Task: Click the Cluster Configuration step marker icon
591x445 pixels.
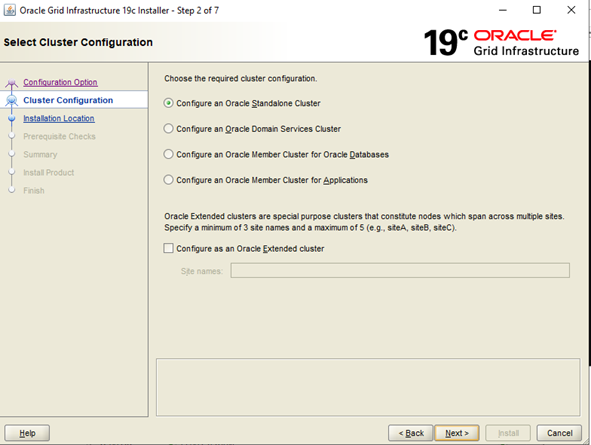Action: tap(12, 100)
